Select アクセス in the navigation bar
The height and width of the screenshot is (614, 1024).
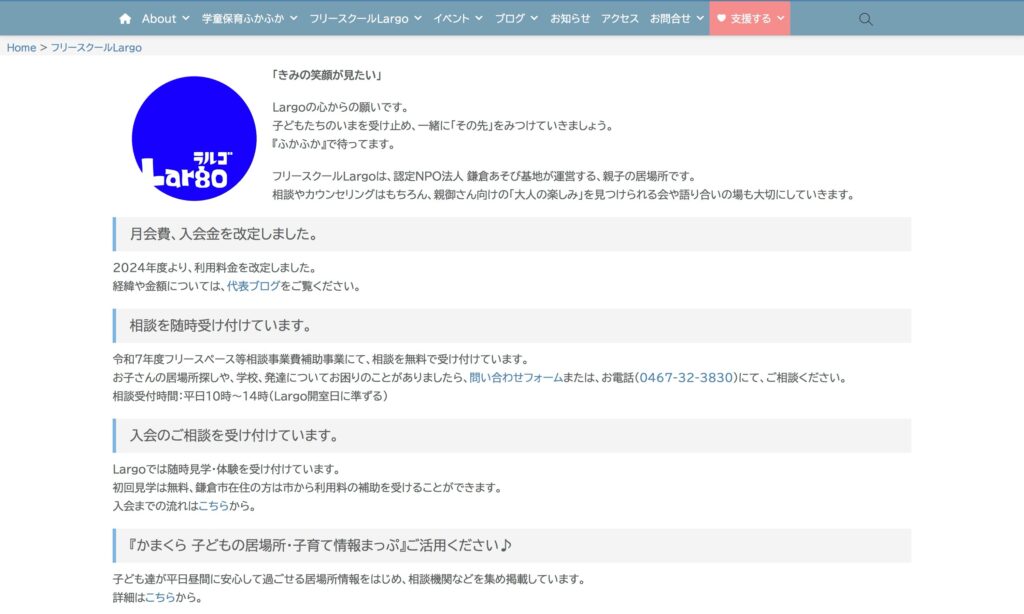620,18
